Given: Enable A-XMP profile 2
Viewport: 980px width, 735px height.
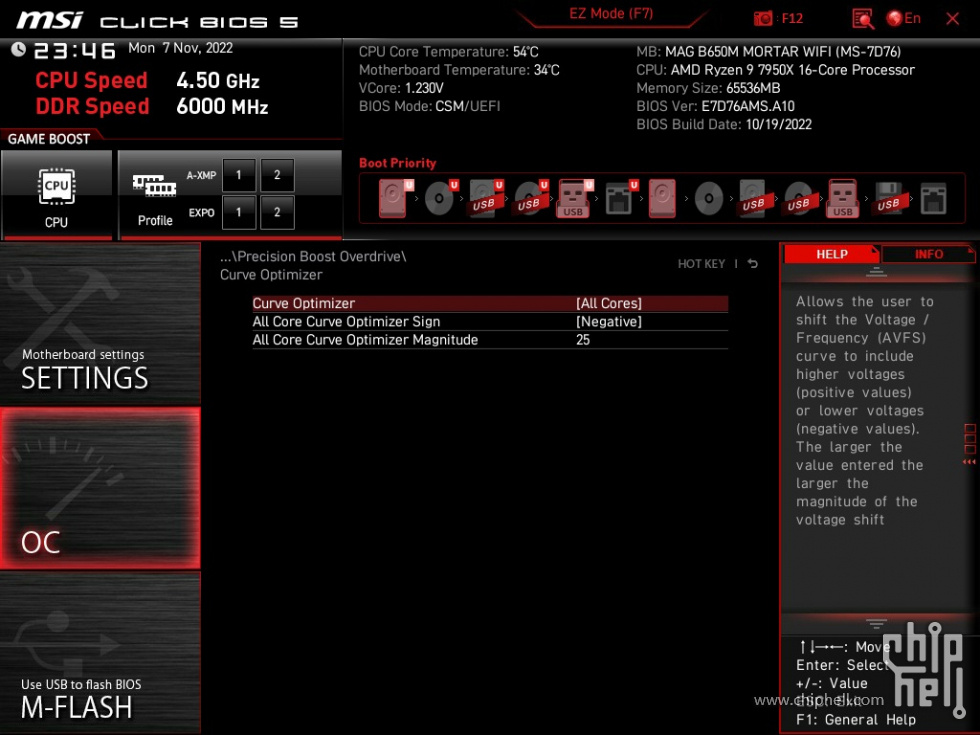Looking at the screenshot, I should (x=277, y=175).
